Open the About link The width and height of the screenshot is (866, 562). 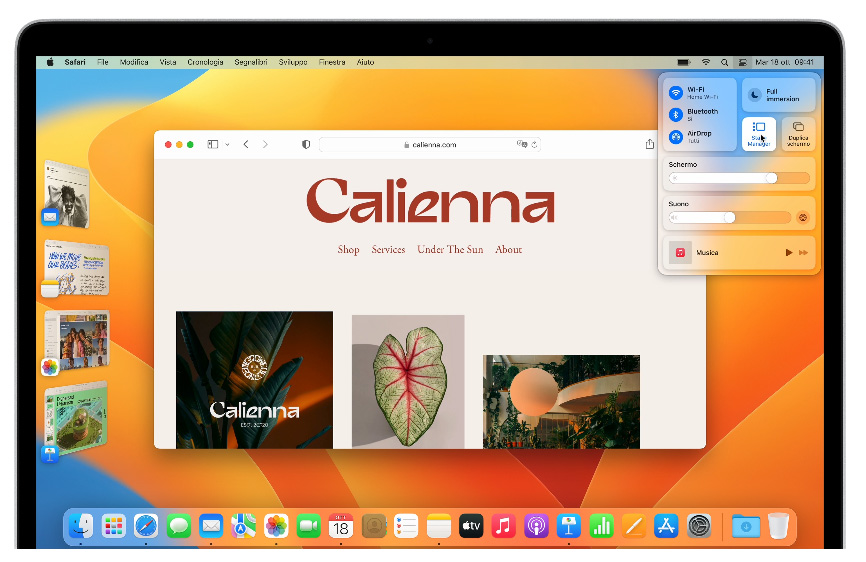click(x=509, y=250)
